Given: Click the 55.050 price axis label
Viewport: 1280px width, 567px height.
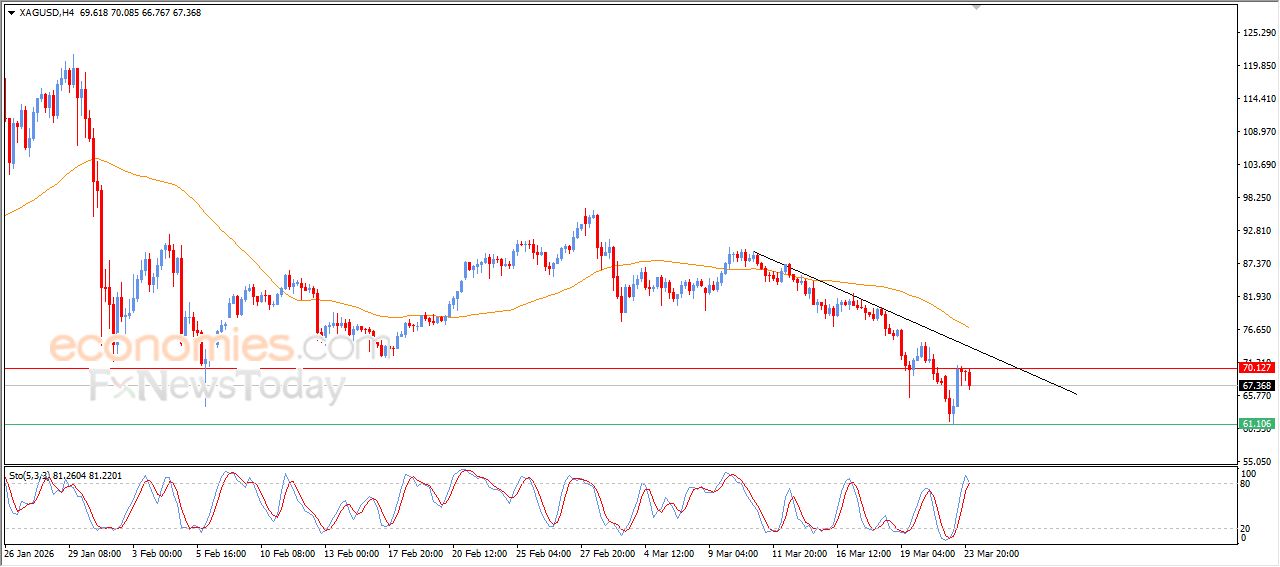Looking at the screenshot, I should click(1257, 461).
